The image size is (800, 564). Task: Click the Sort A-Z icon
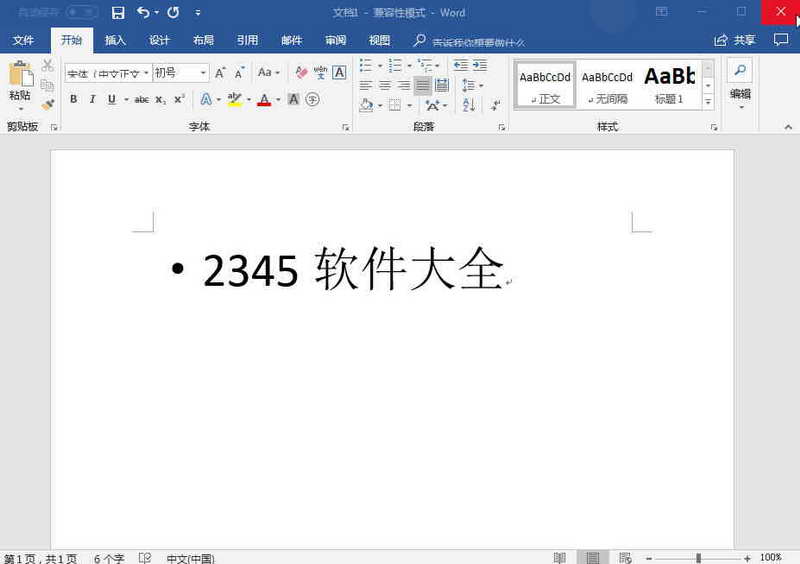click(x=468, y=105)
